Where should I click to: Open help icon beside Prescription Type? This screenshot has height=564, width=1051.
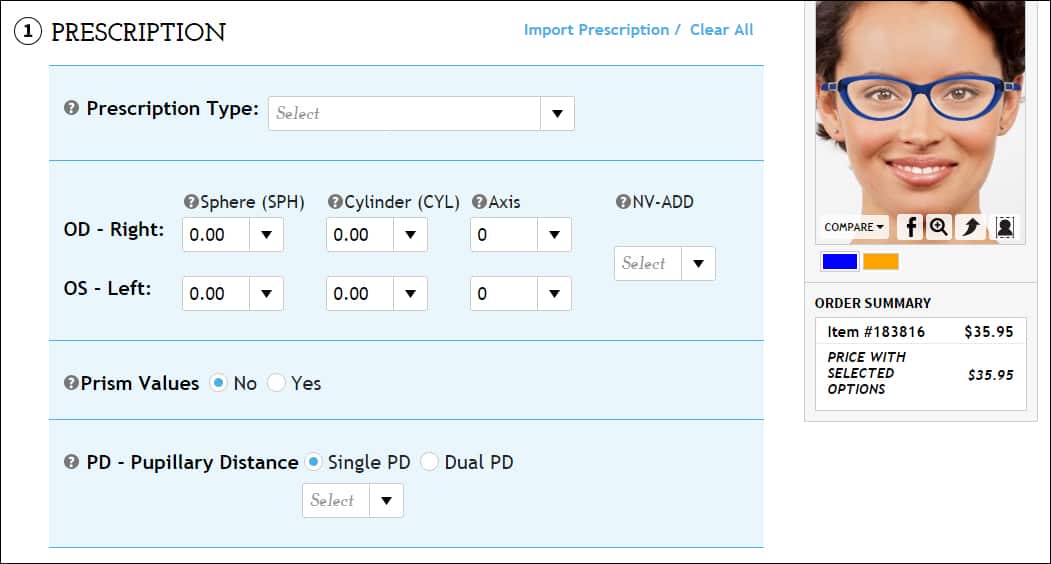pos(71,109)
